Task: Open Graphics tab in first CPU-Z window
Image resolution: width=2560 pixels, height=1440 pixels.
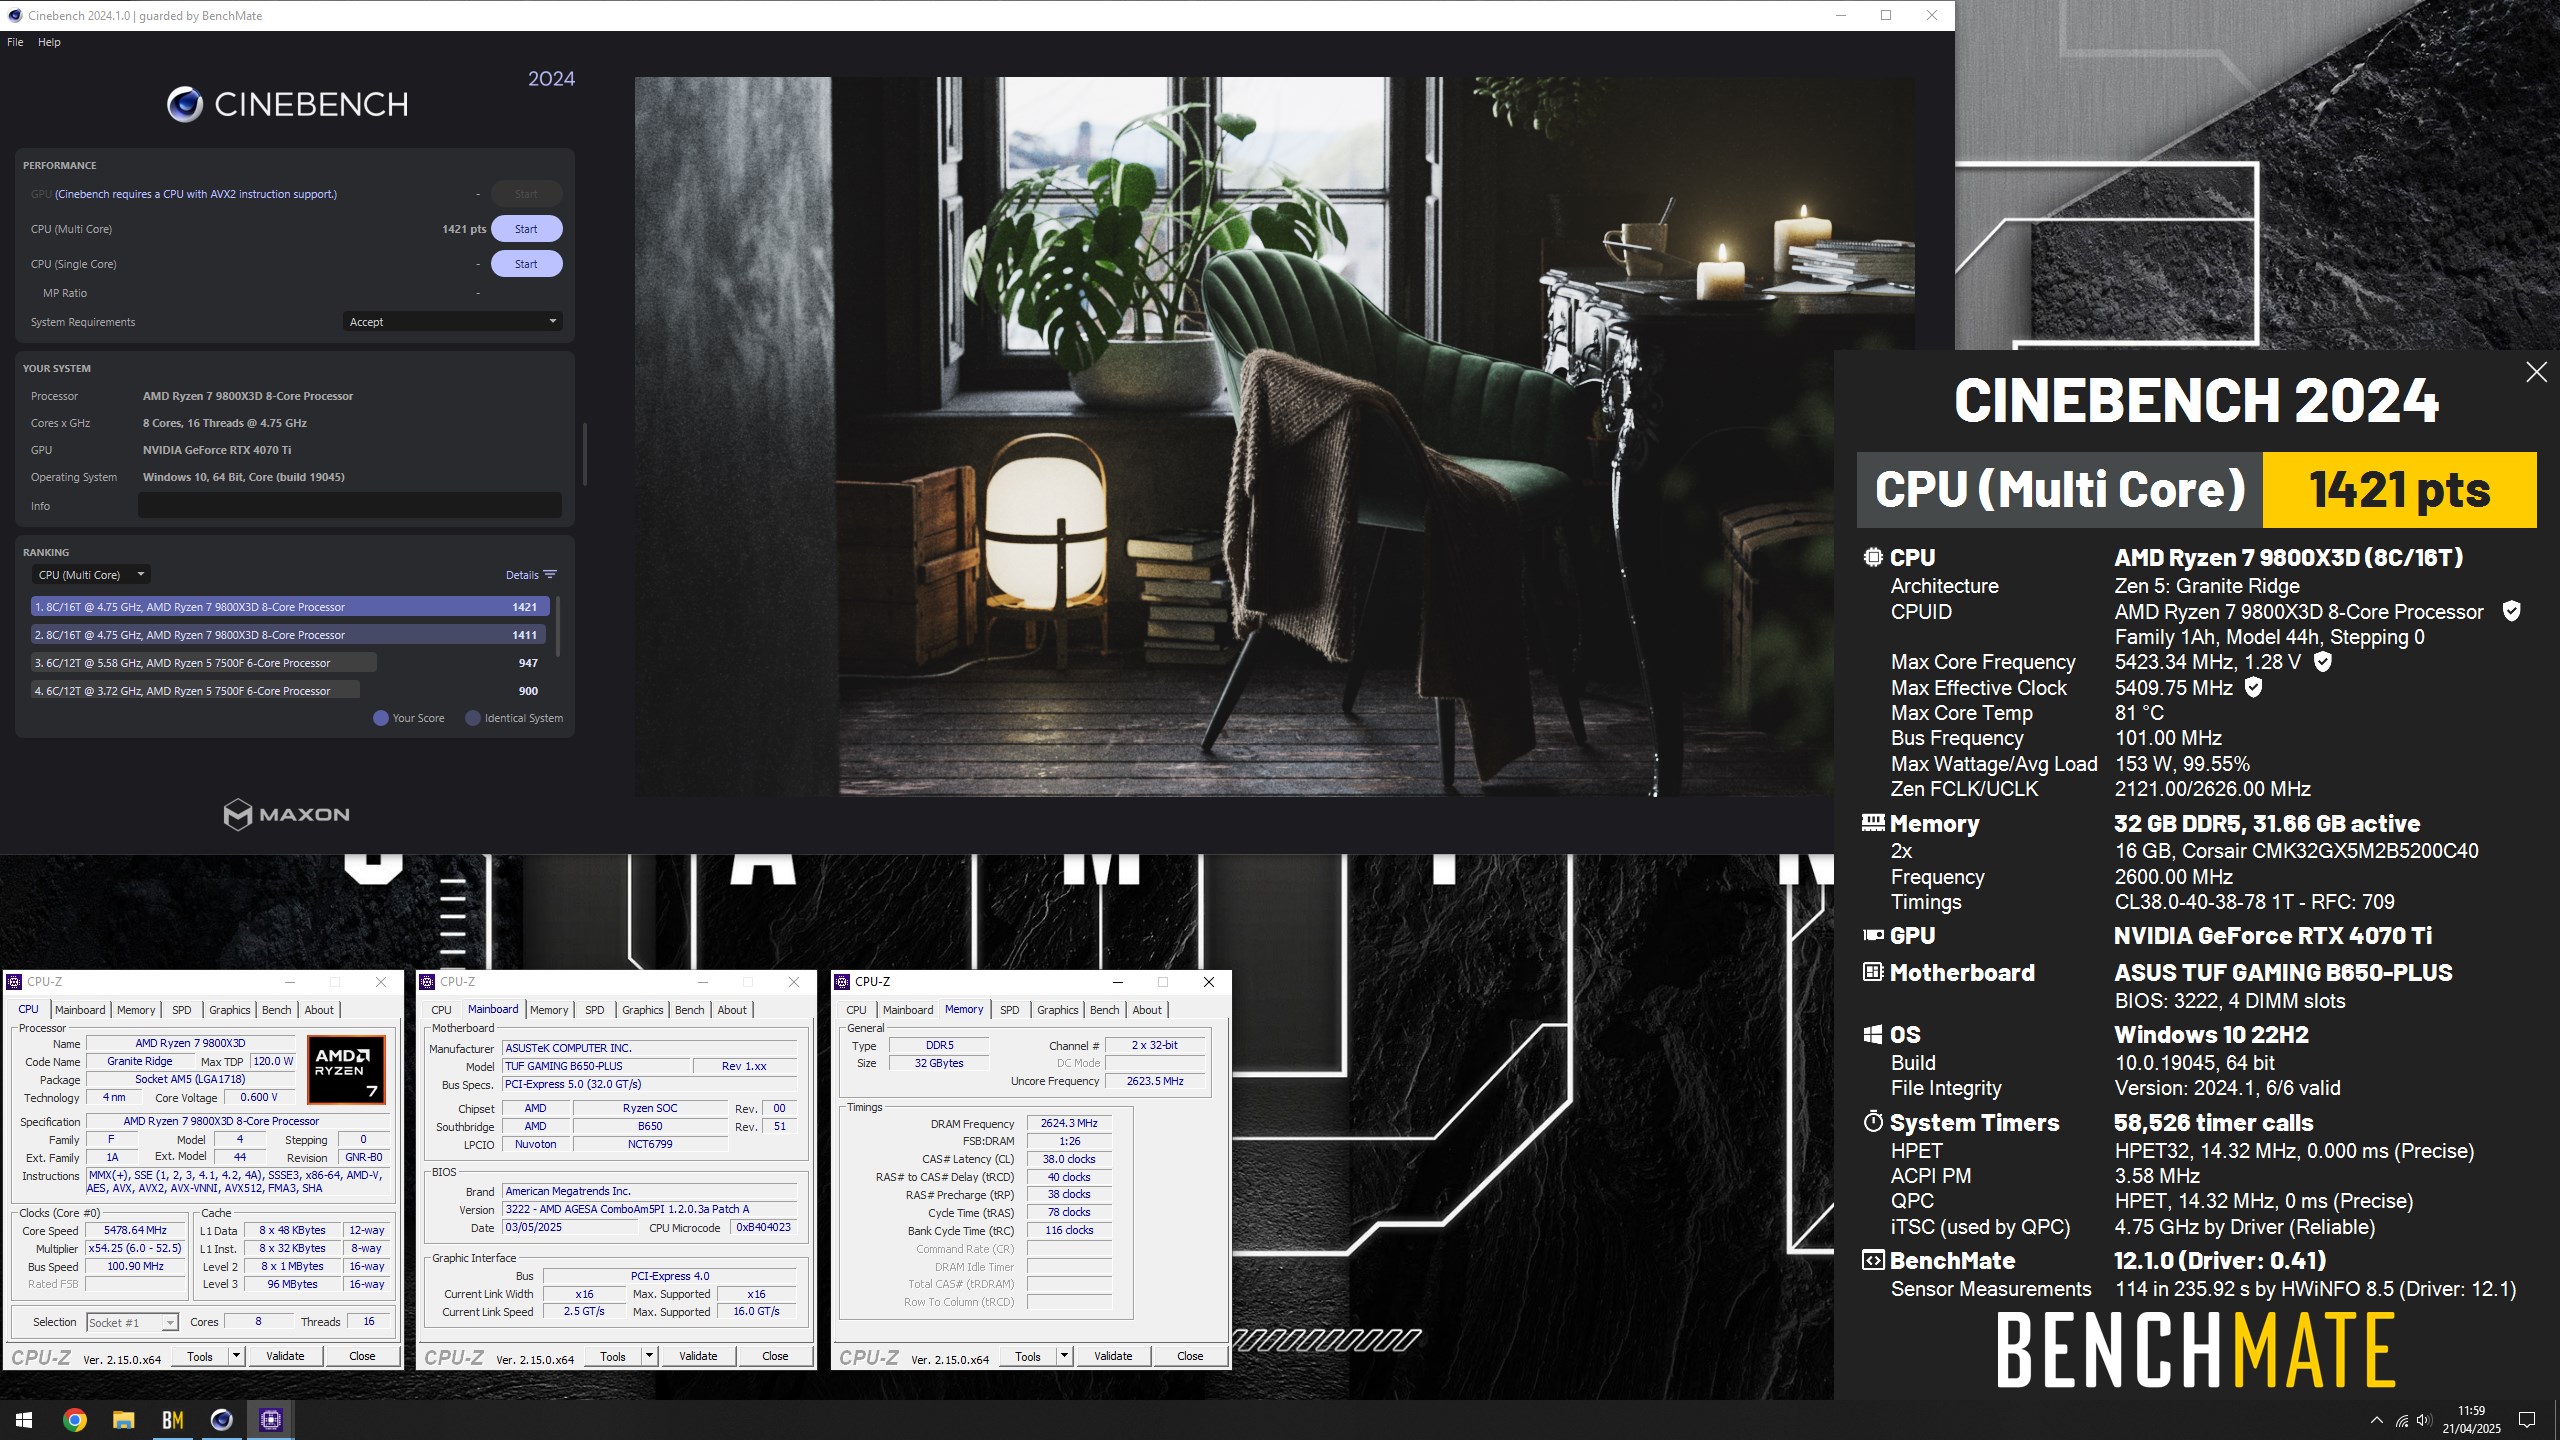Action: point(229,1010)
